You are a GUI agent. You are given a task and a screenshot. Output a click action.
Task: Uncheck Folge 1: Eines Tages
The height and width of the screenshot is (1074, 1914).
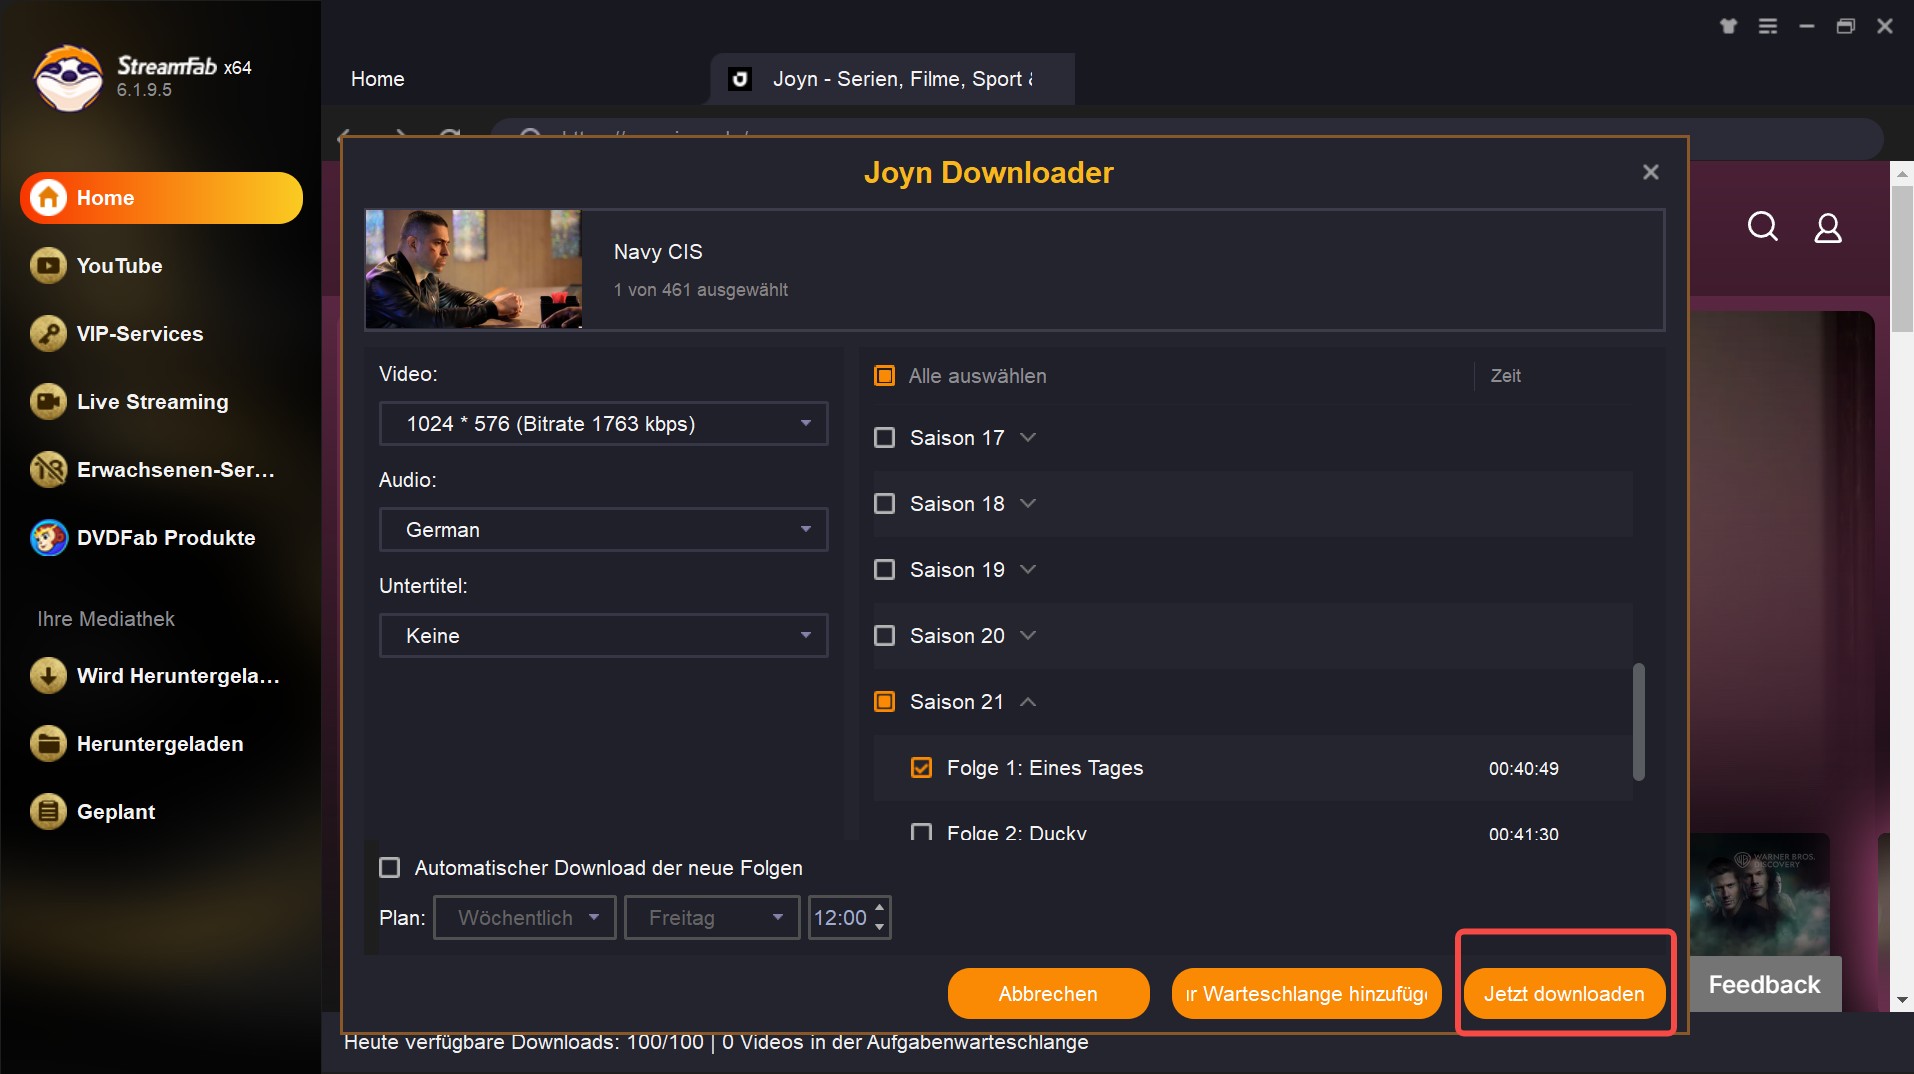pos(922,768)
